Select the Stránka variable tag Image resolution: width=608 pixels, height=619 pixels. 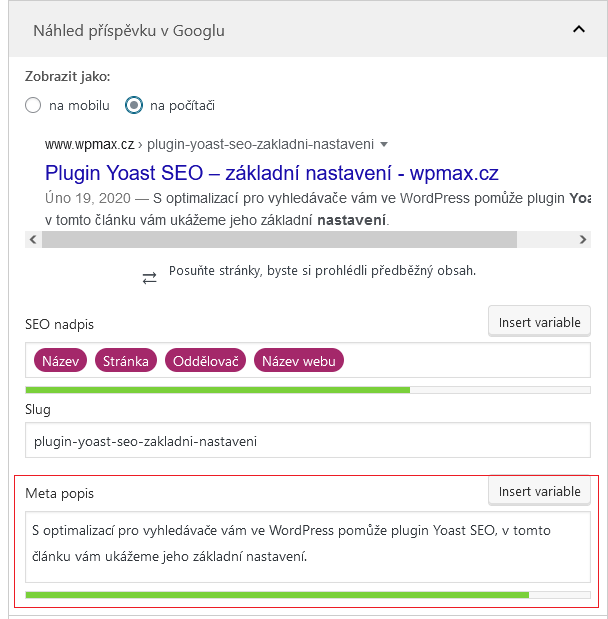(x=126, y=360)
